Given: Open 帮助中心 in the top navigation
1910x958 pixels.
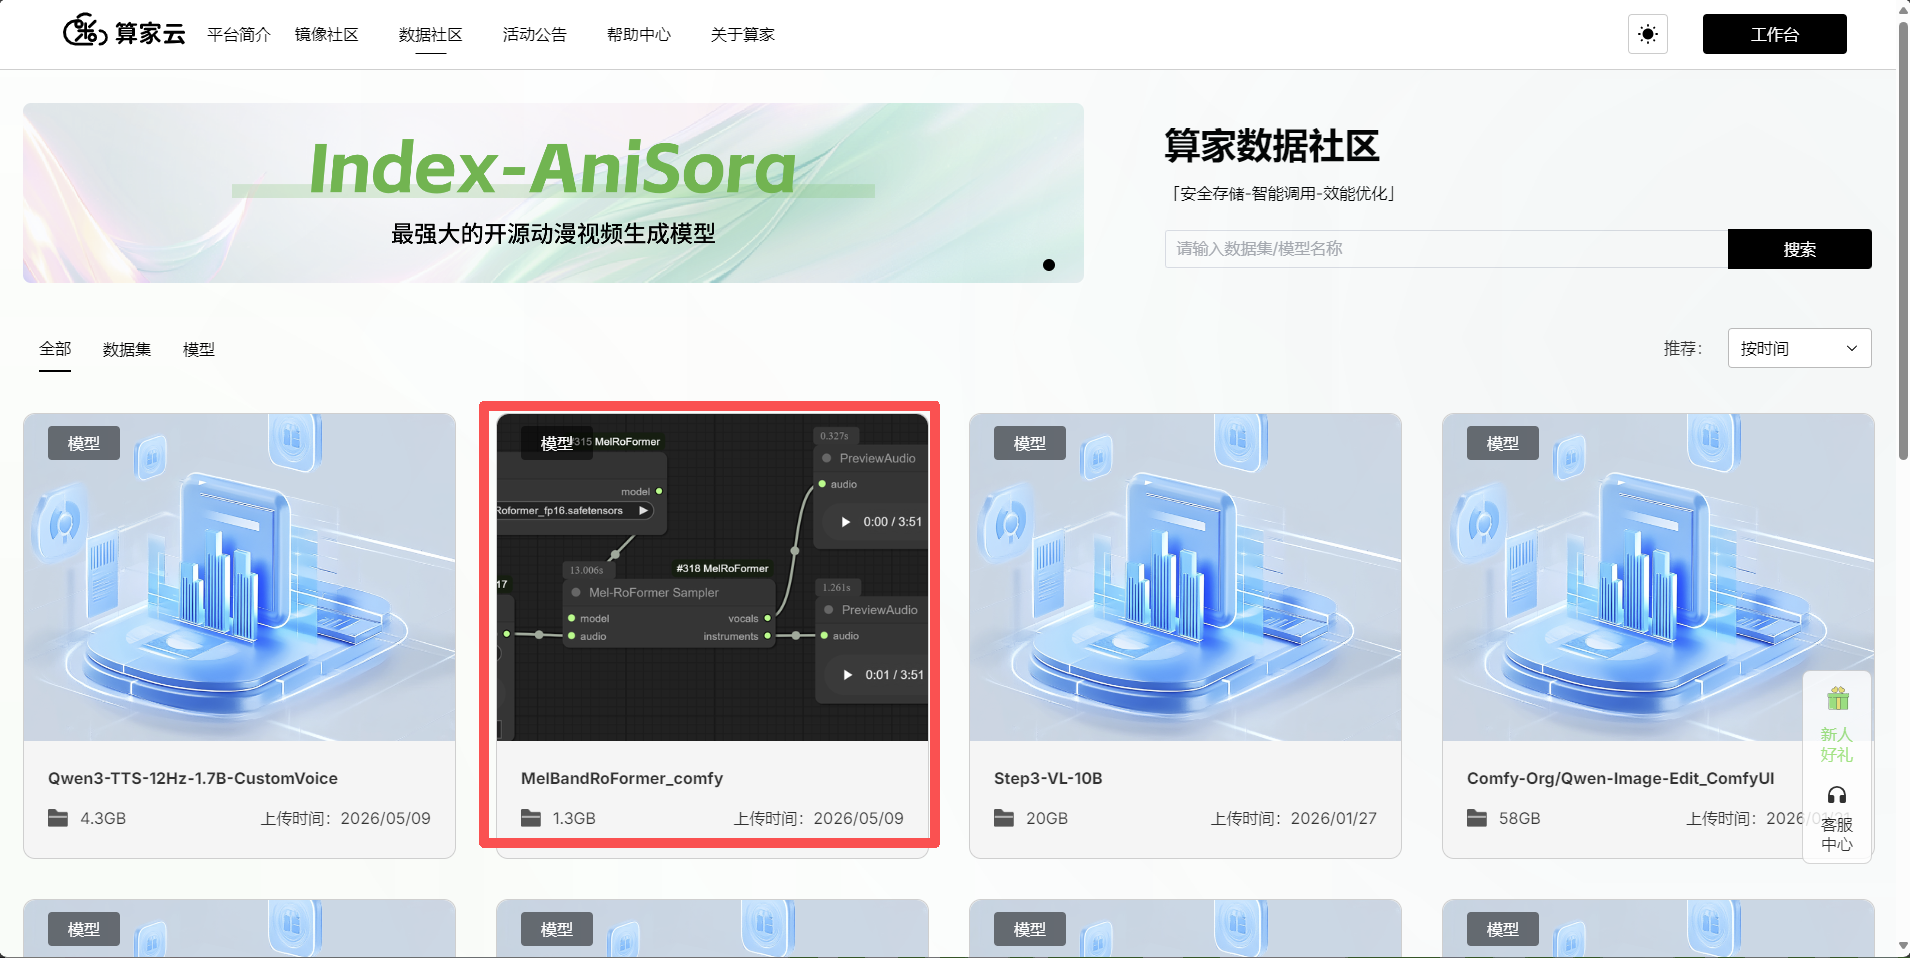Looking at the screenshot, I should (x=639, y=34).
